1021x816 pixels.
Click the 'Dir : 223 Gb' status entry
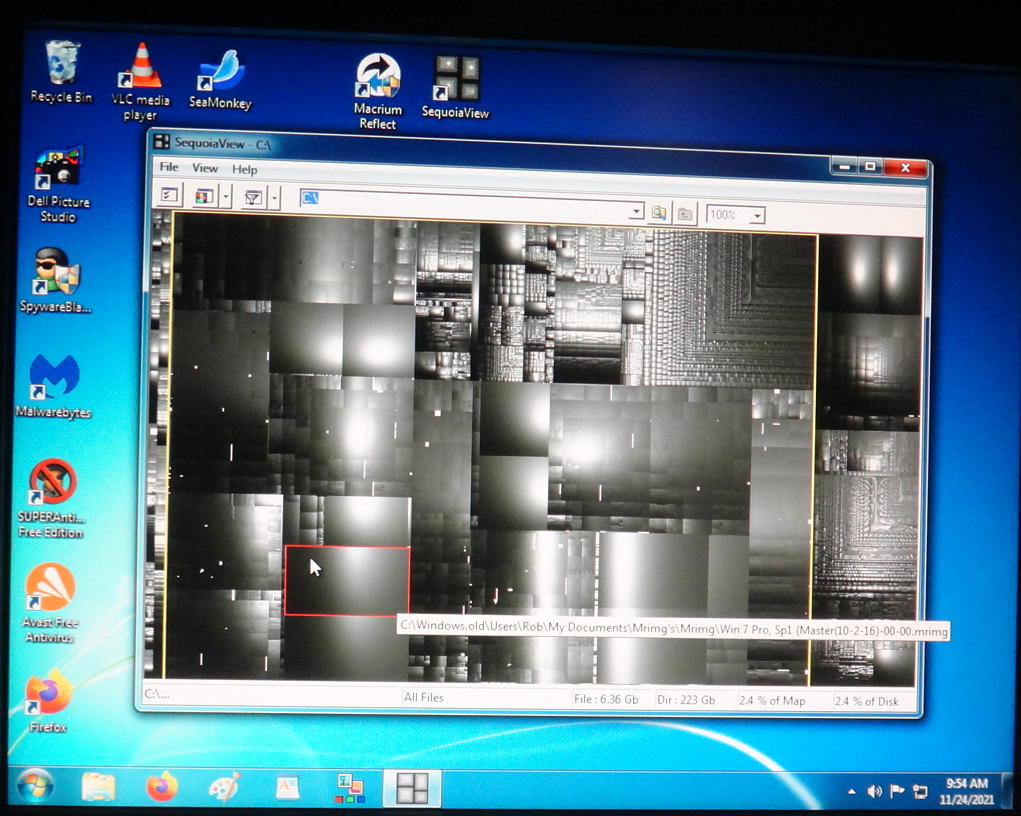pyautogui.click(x=686, y=700)
